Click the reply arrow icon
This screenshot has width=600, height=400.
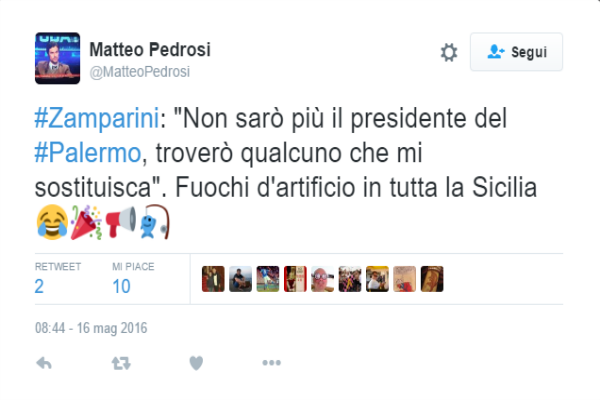(42, 363)
